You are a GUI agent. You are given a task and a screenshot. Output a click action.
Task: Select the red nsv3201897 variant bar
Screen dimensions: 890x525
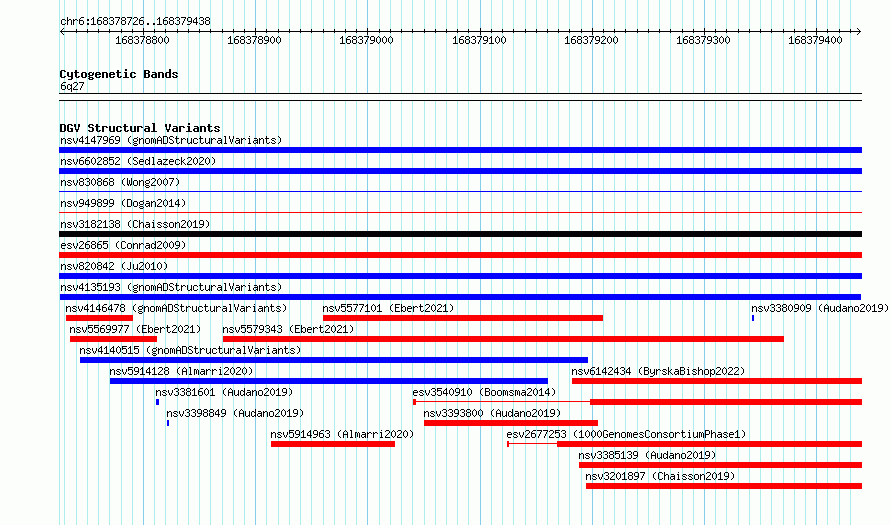[x=724, y=486]
